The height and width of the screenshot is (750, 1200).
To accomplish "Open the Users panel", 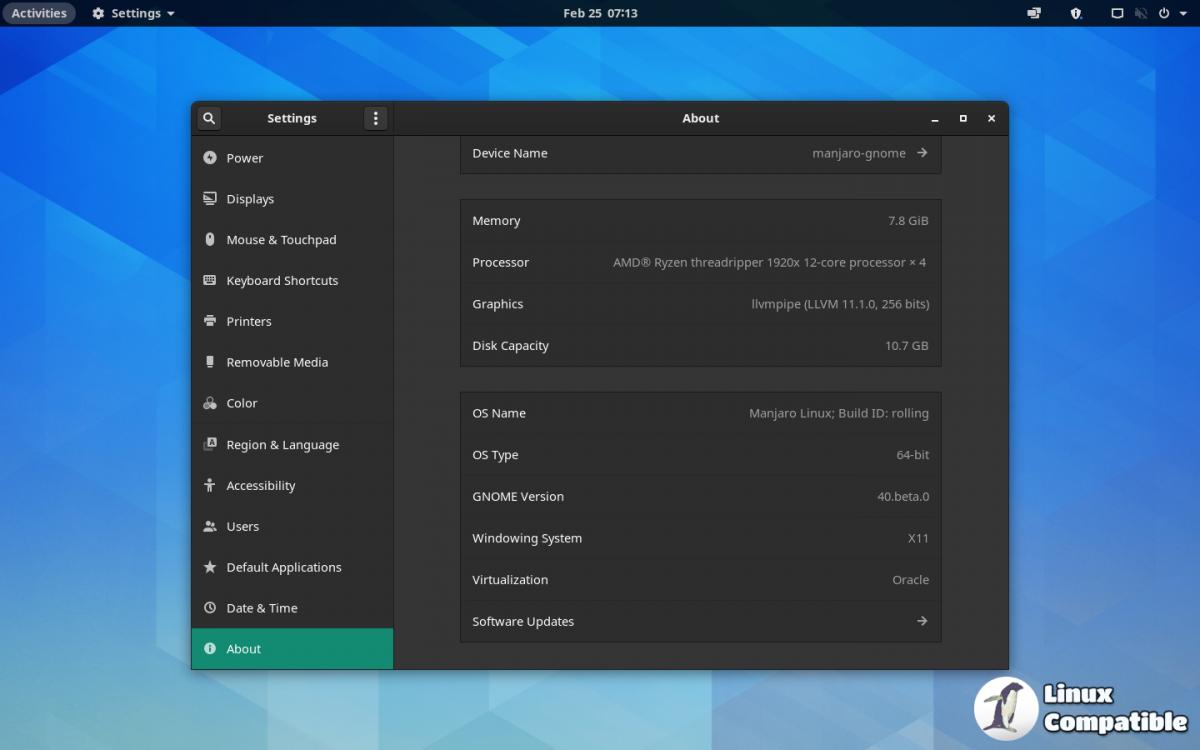I will click(242, 526).
